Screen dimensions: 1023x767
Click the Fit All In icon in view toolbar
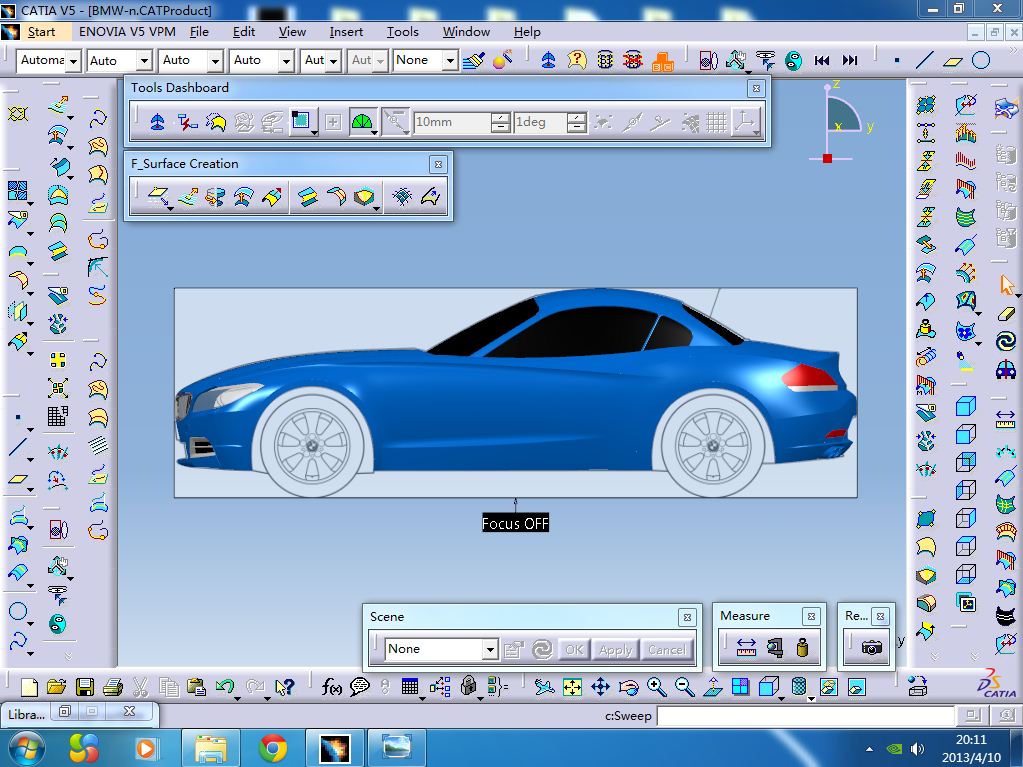[572, 687]
